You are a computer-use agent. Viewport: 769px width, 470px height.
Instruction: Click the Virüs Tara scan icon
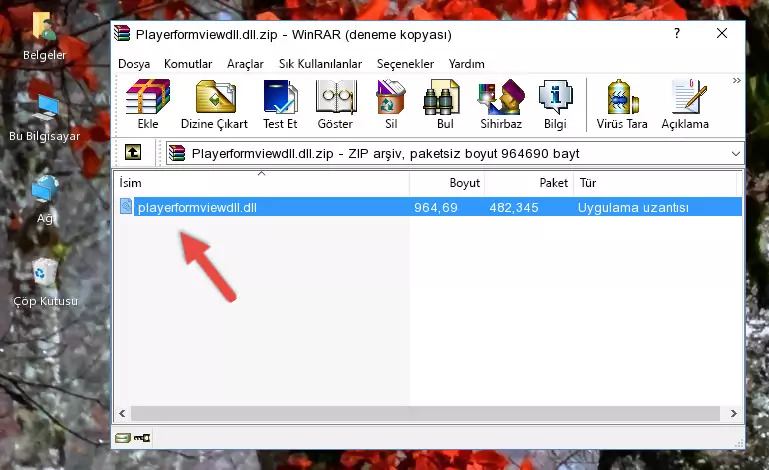(x=622, y=104)
